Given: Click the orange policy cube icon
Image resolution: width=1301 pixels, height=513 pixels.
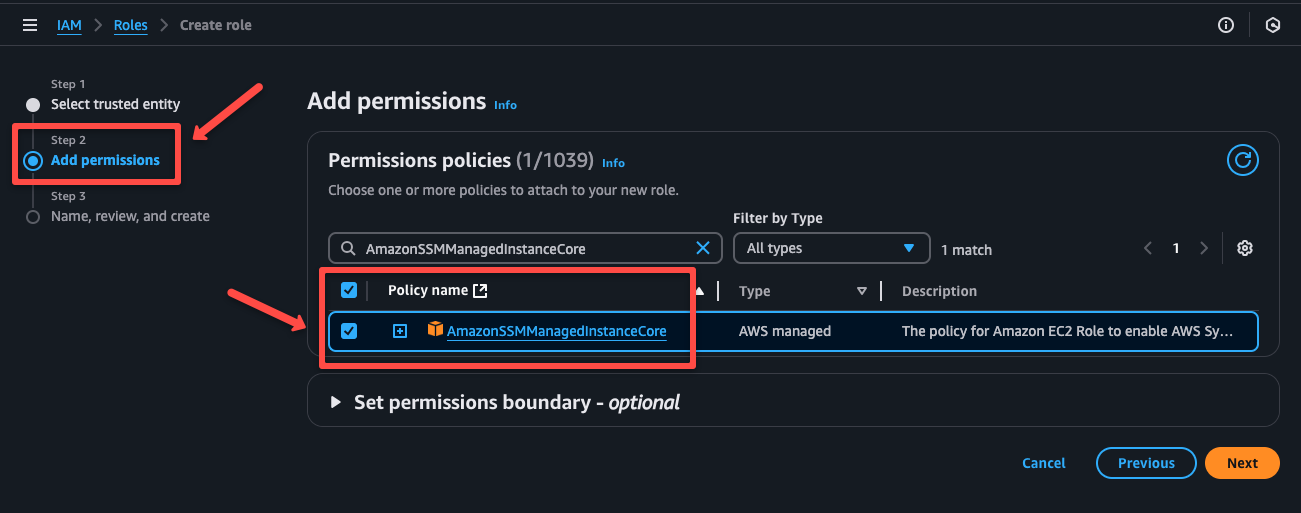Looking at the screenshot, I should [435, 329].
